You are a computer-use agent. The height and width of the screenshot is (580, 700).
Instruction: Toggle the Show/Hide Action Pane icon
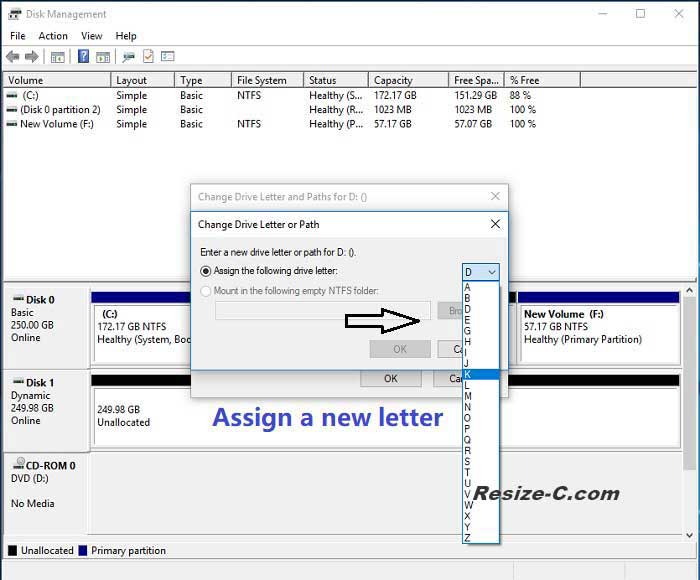click(103, 57)
